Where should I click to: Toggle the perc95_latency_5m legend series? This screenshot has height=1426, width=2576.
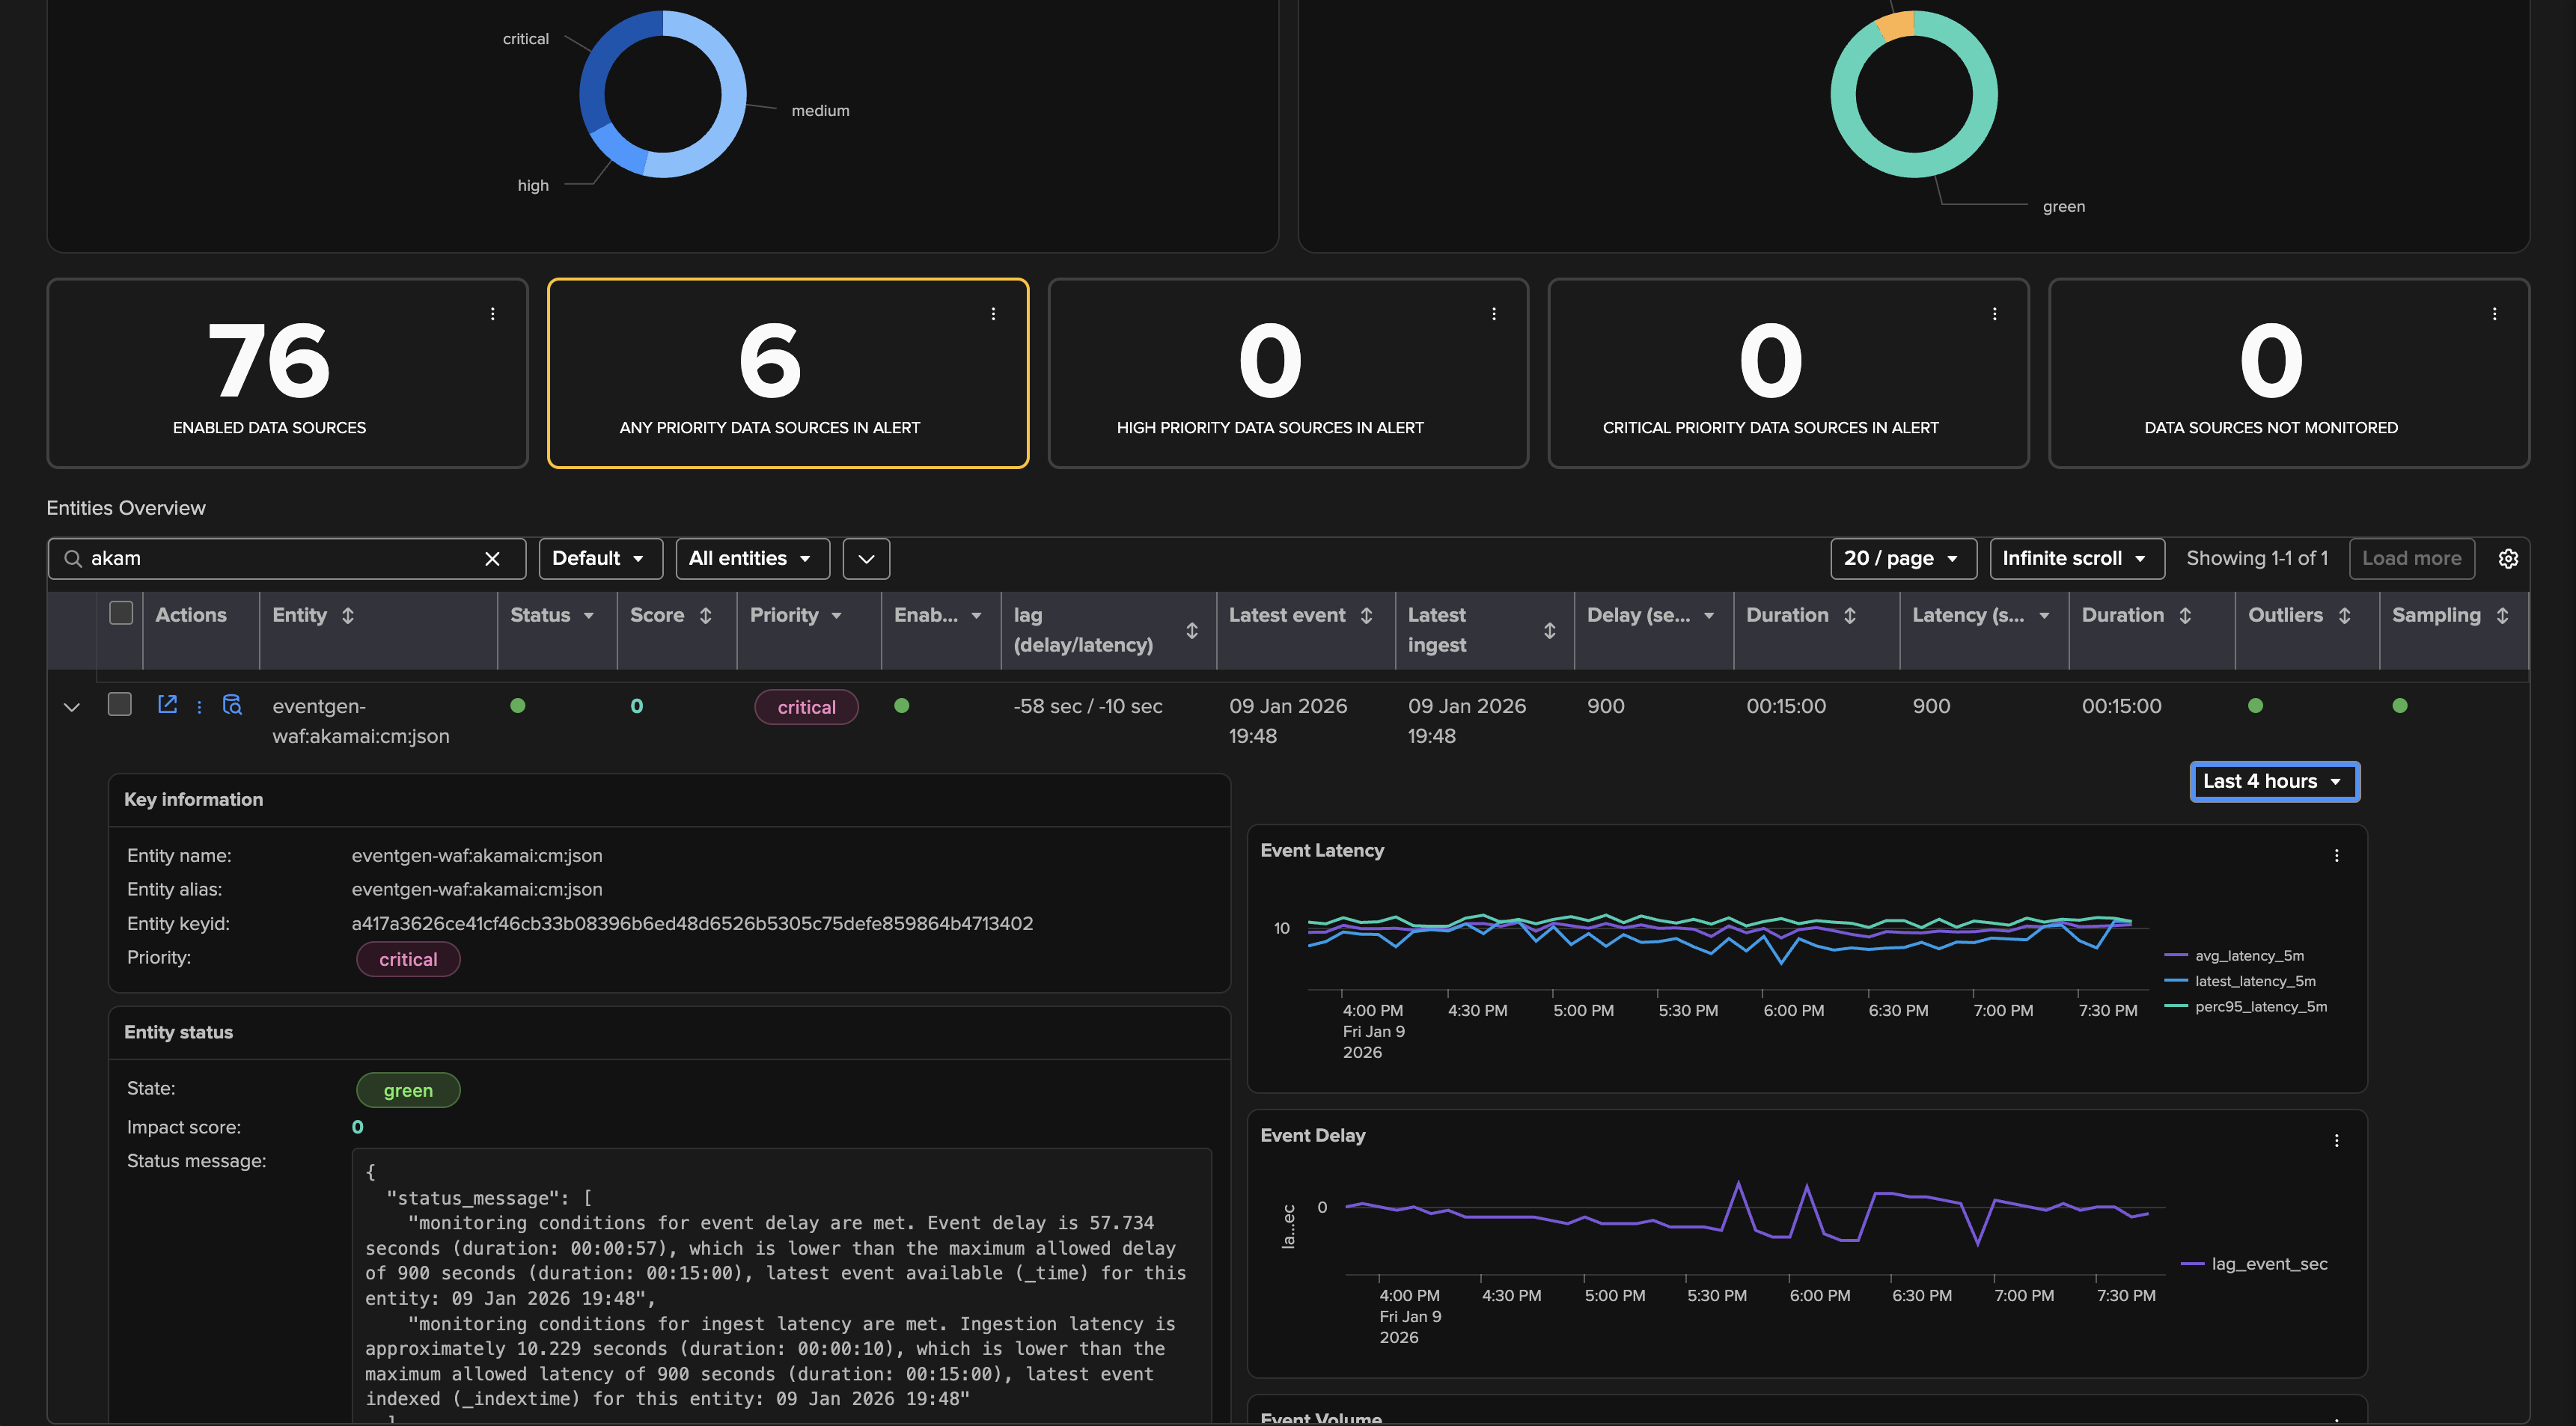2260,1007
